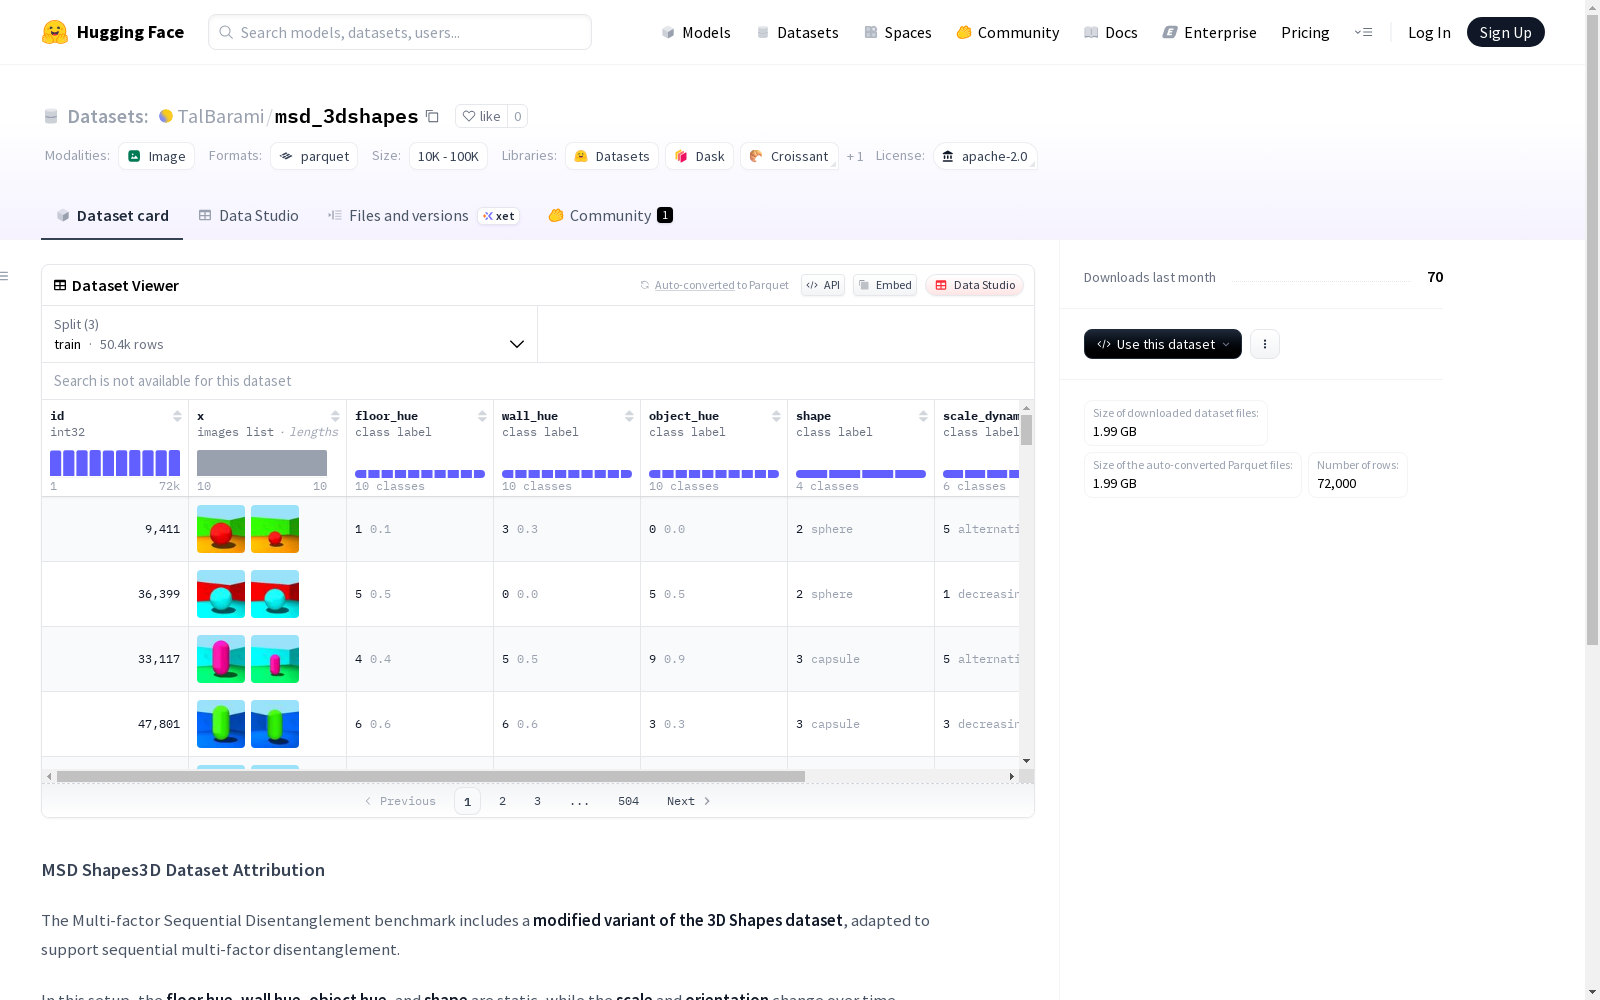
Task: Open the Files and versions tab
Action: (x=423, y=216)
